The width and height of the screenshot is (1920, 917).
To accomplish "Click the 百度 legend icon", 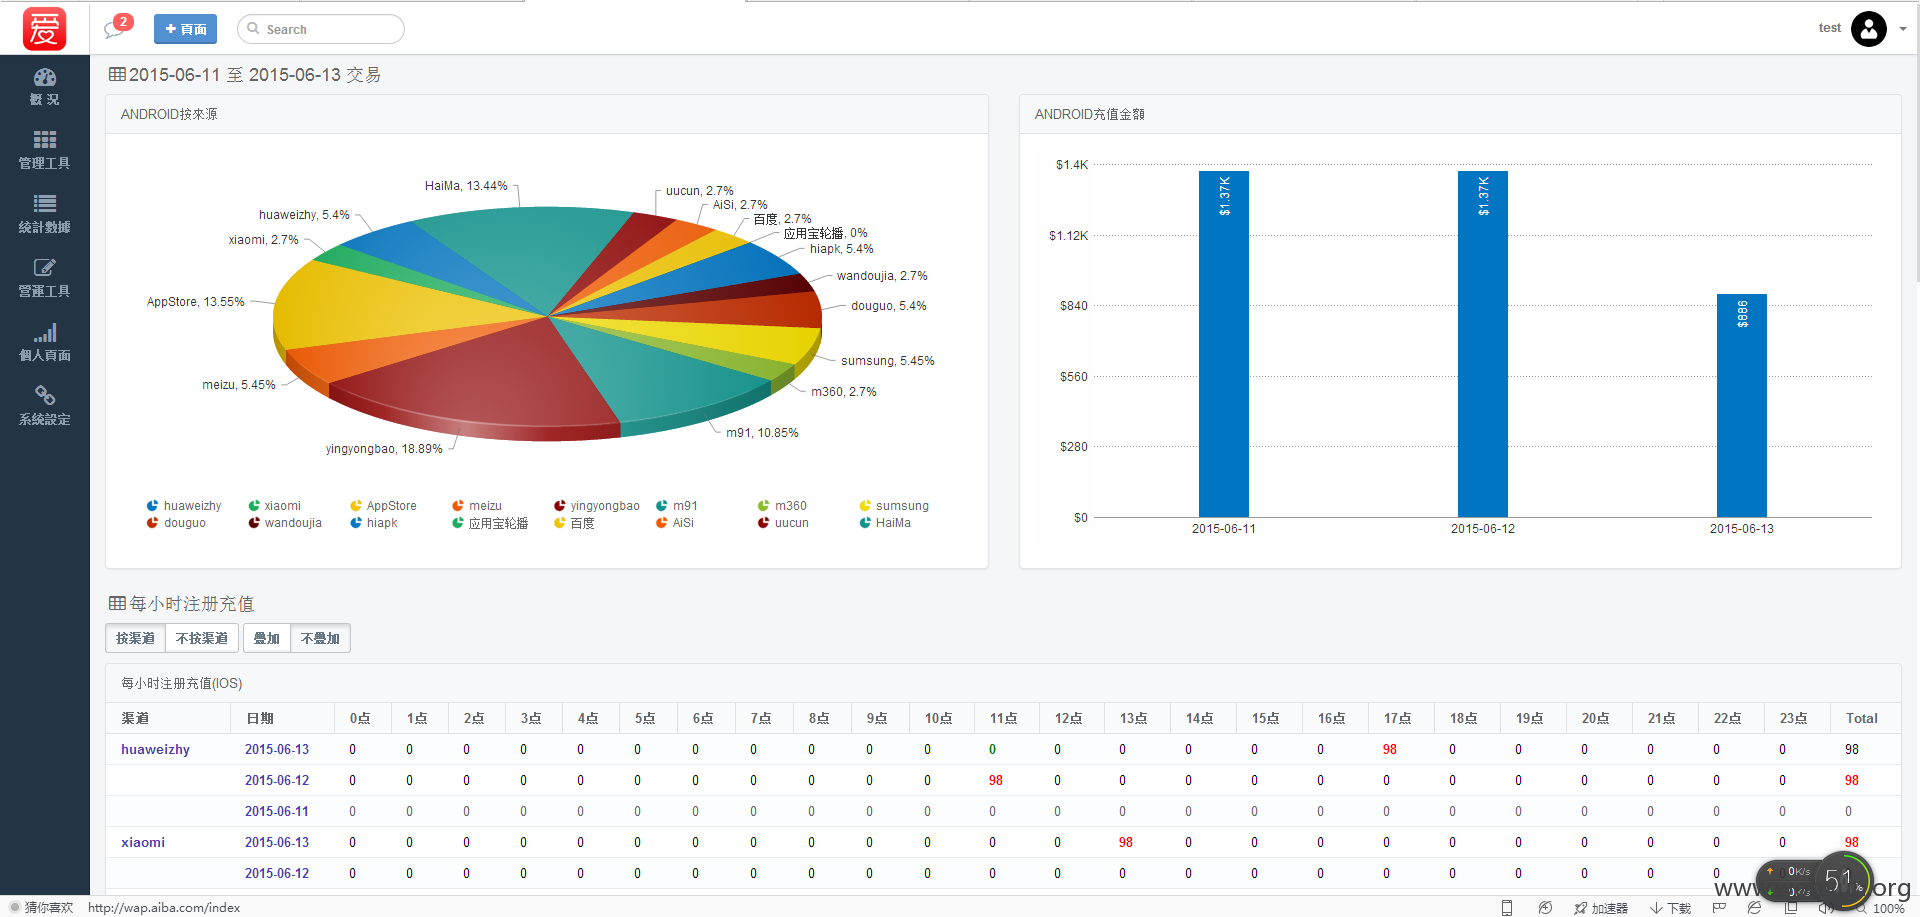I will [560, 523].
